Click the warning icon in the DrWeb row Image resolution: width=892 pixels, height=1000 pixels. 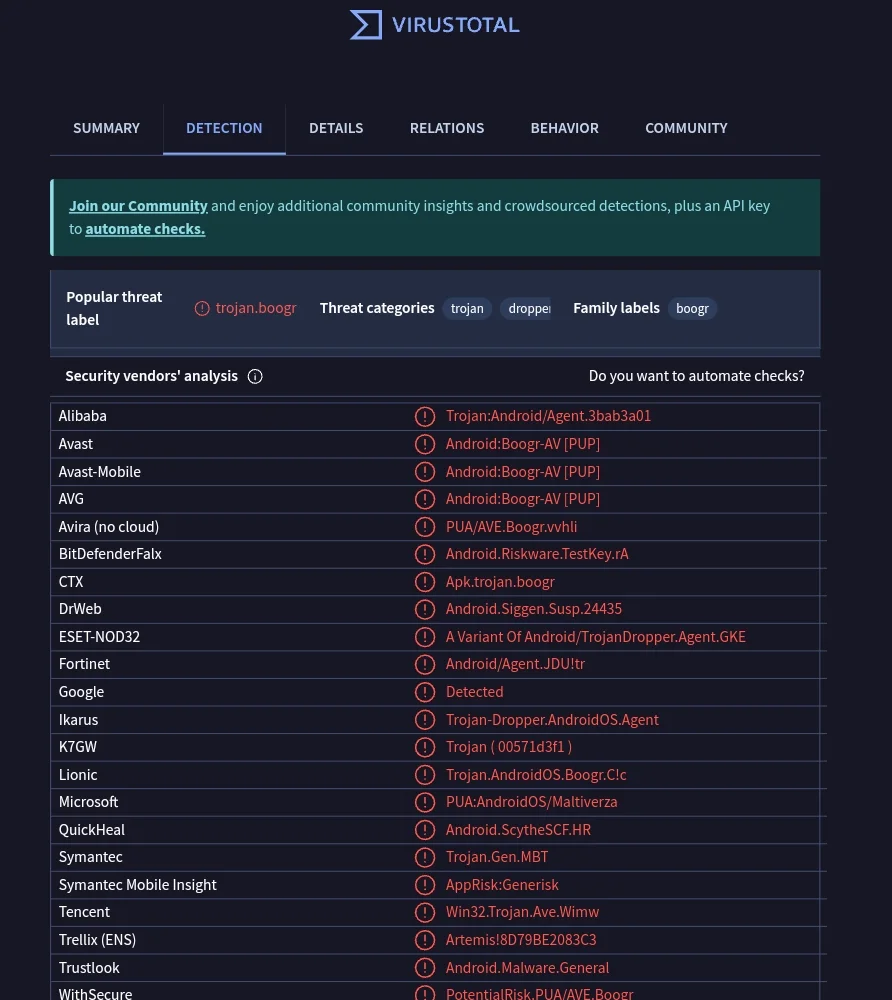click(425, 609)
